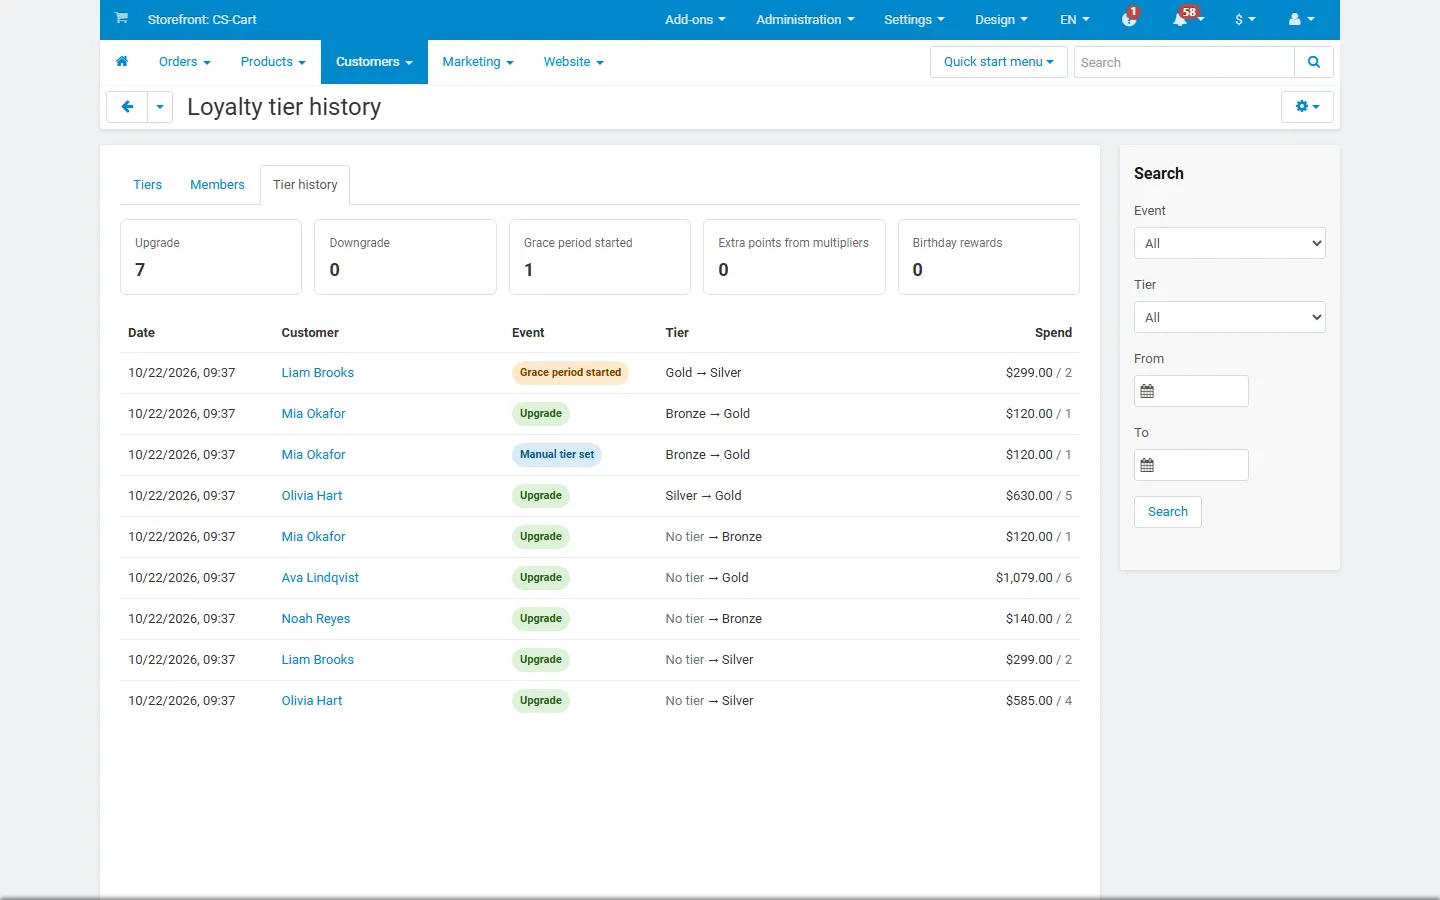1440x900 pixels.
Task: Open the Website menu
Action: (574, 62)
